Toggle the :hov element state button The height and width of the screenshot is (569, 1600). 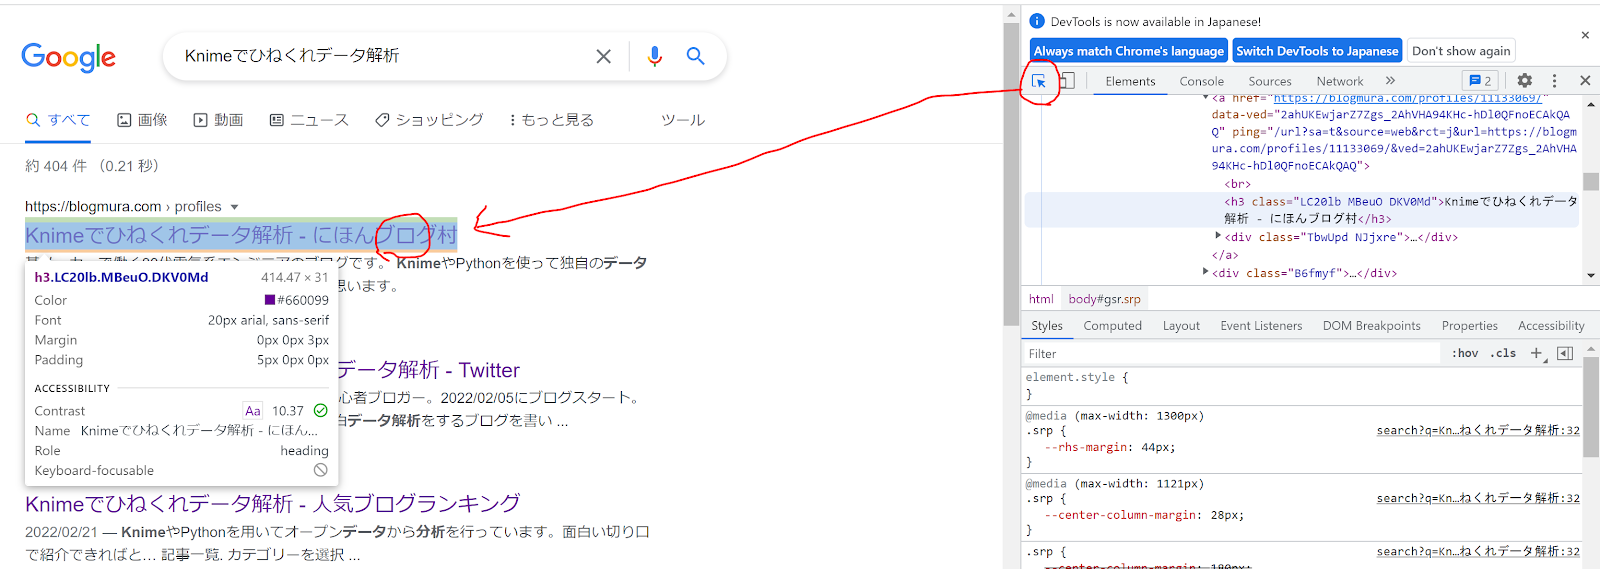point(1465,354)
